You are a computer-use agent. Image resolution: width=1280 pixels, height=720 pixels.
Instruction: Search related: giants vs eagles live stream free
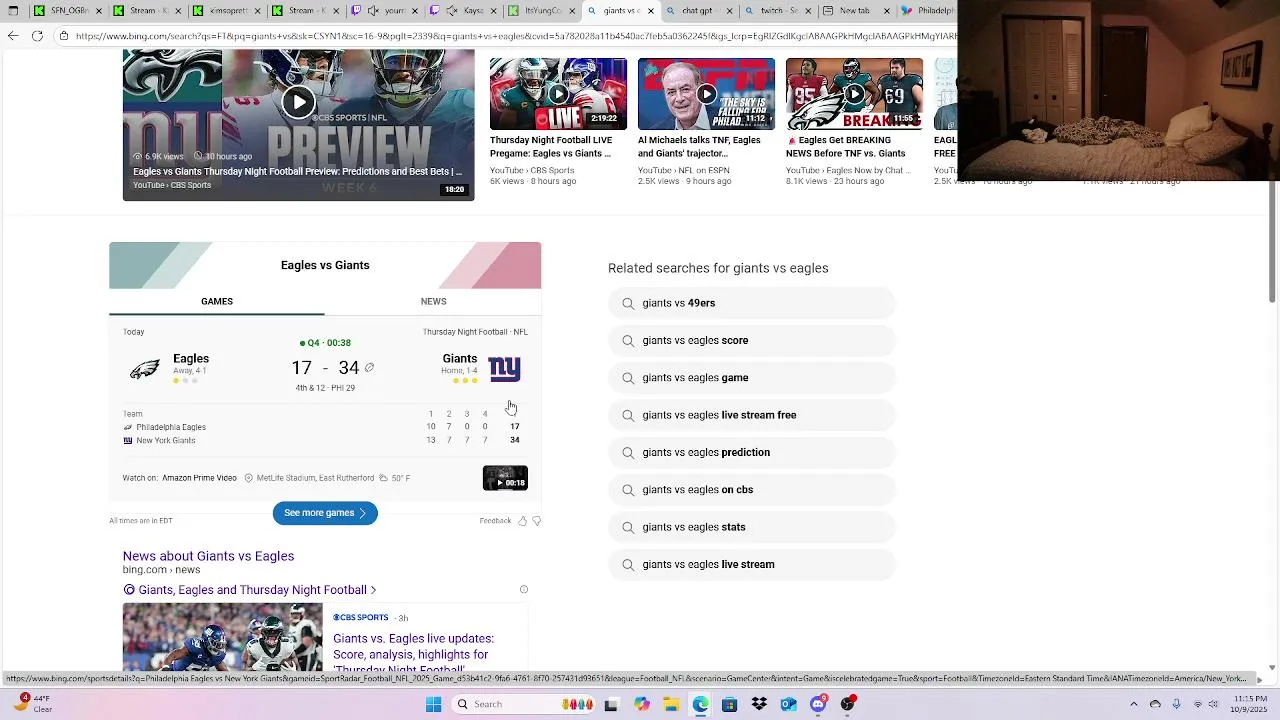point(751,415)
